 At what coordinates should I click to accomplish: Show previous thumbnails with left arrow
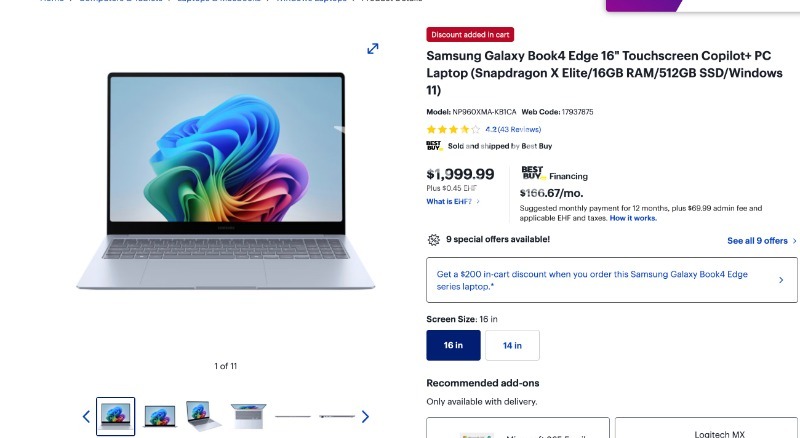tap(86, 417)
